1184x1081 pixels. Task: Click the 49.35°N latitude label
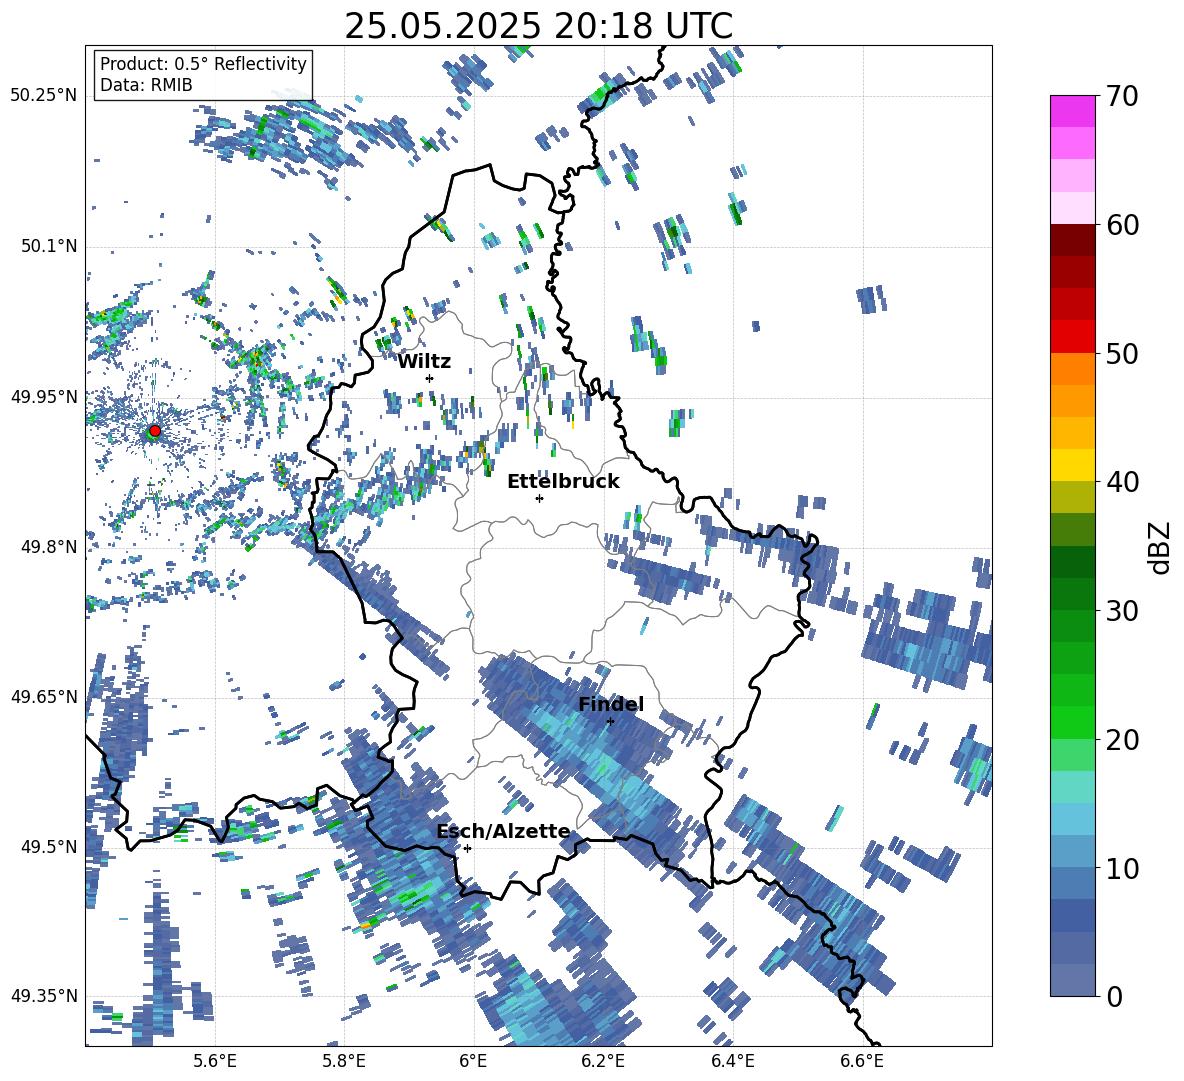pos(44,996)
